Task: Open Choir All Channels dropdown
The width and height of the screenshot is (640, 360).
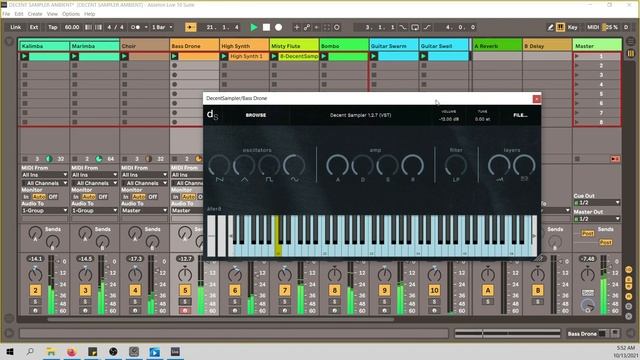Action: click(x=144, y=183)
